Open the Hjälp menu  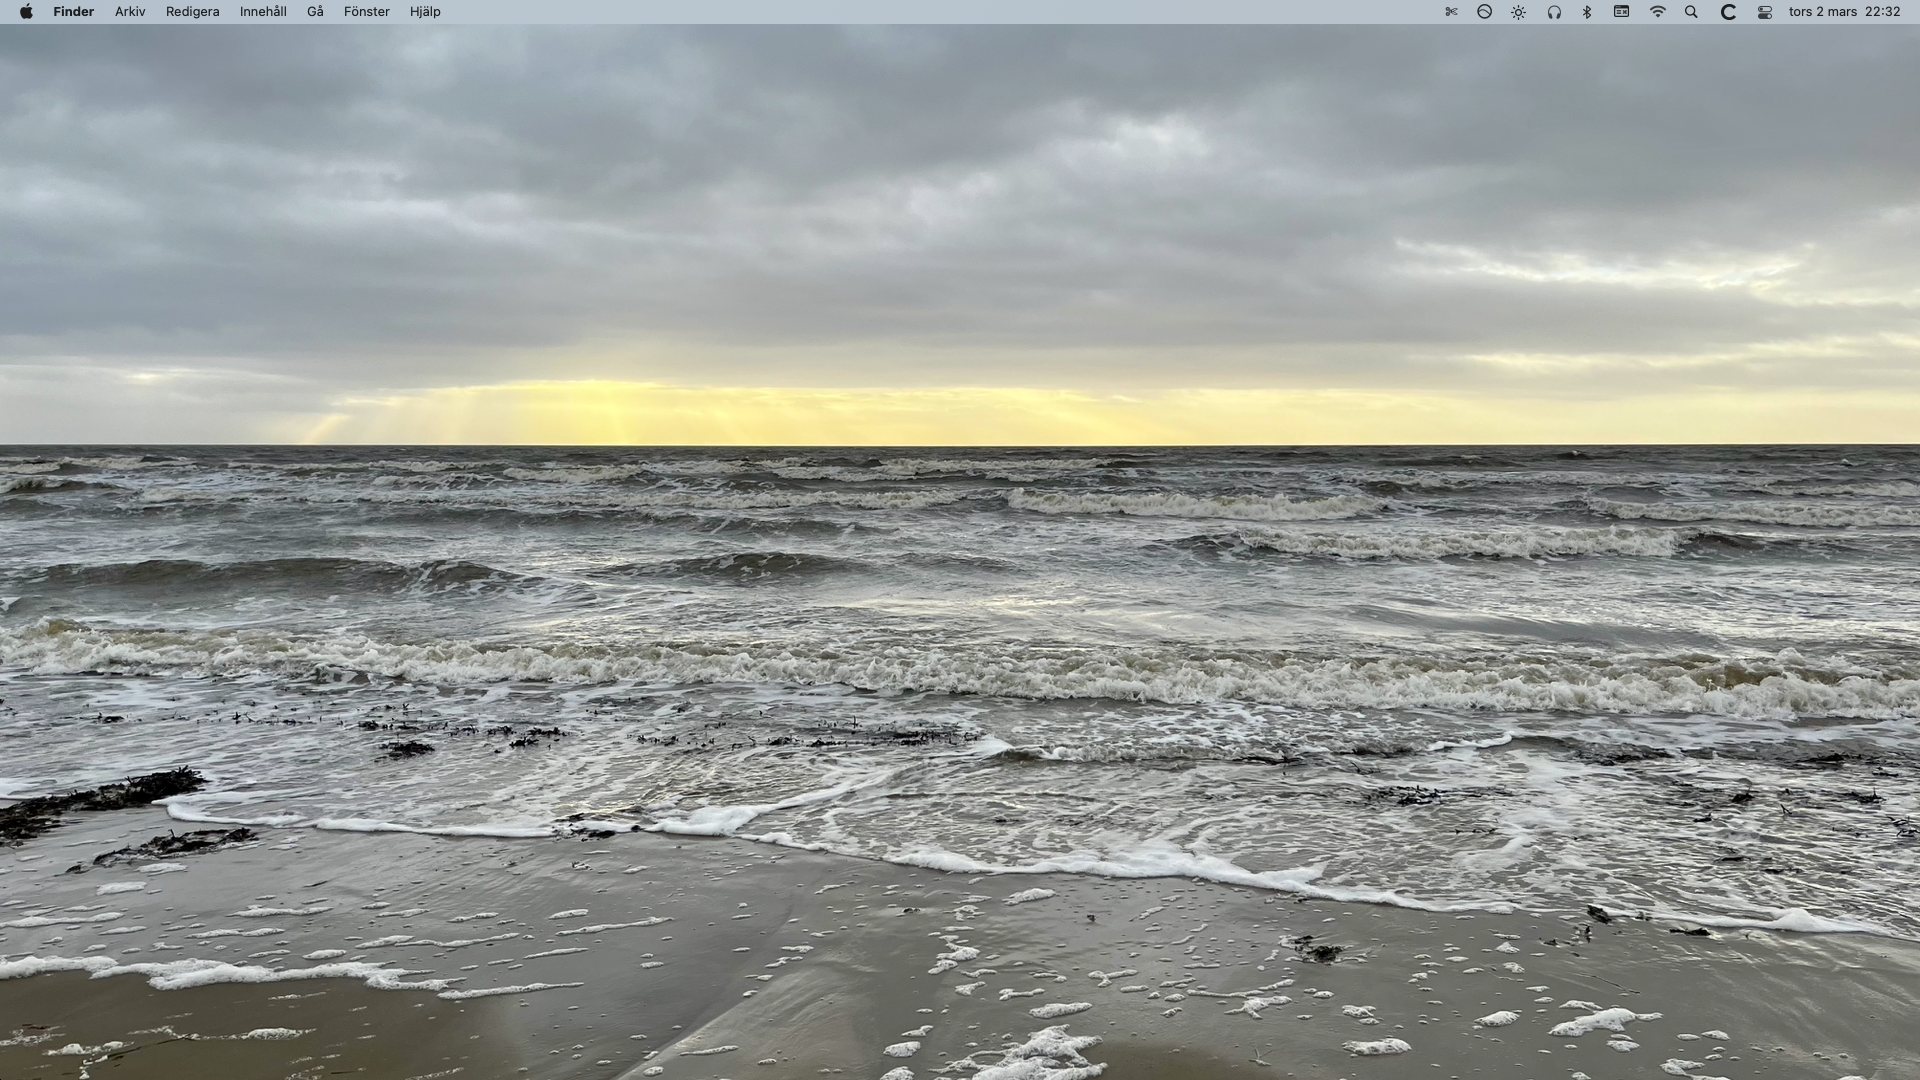click(x=425, y=12)
